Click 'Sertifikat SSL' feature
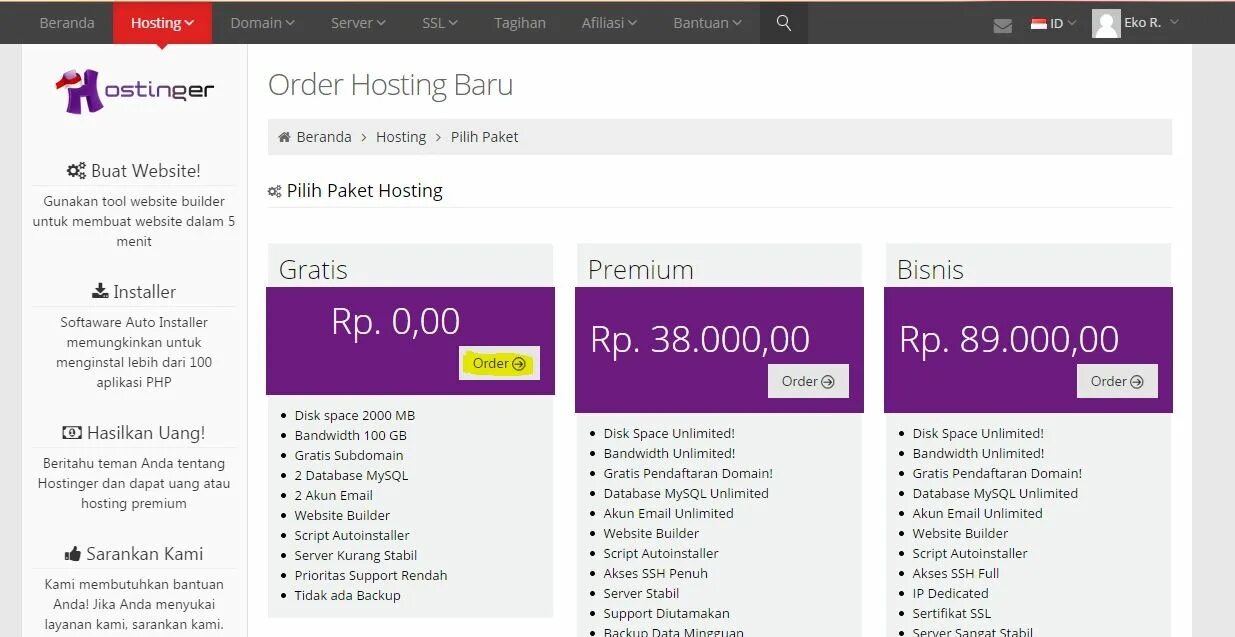1235x637 pixels. click(951, 613)
